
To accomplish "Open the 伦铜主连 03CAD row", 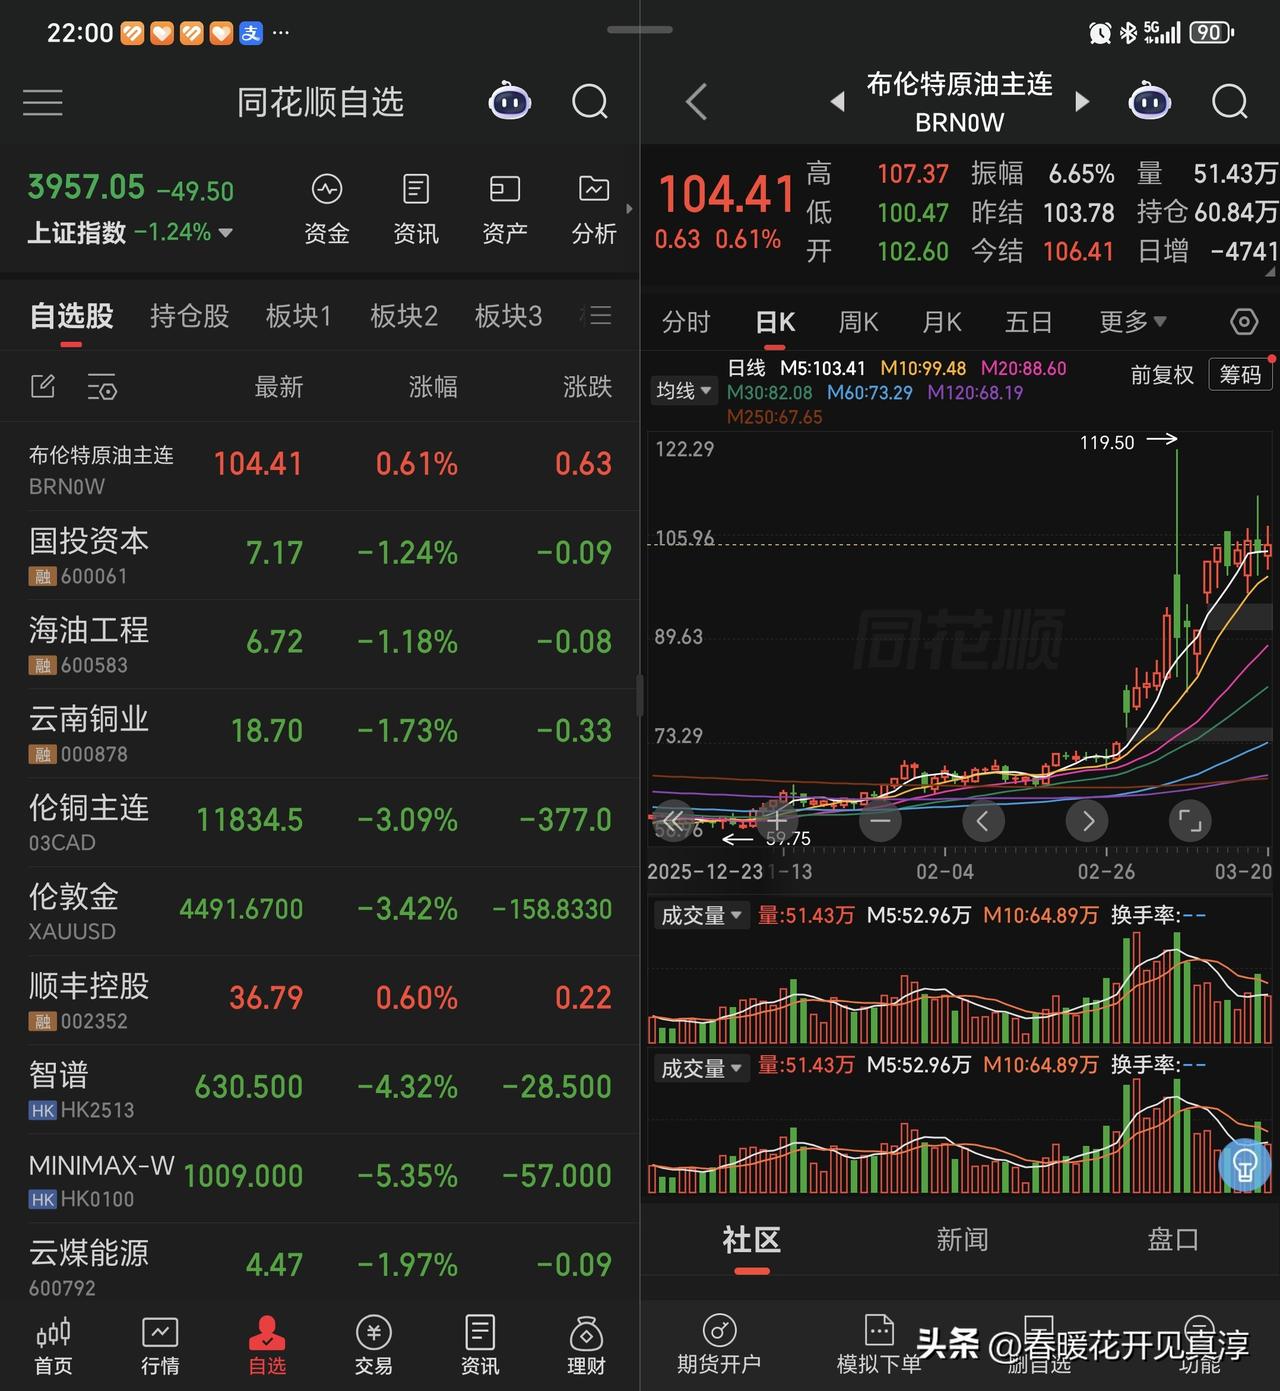I will click(x=320, y=822).
